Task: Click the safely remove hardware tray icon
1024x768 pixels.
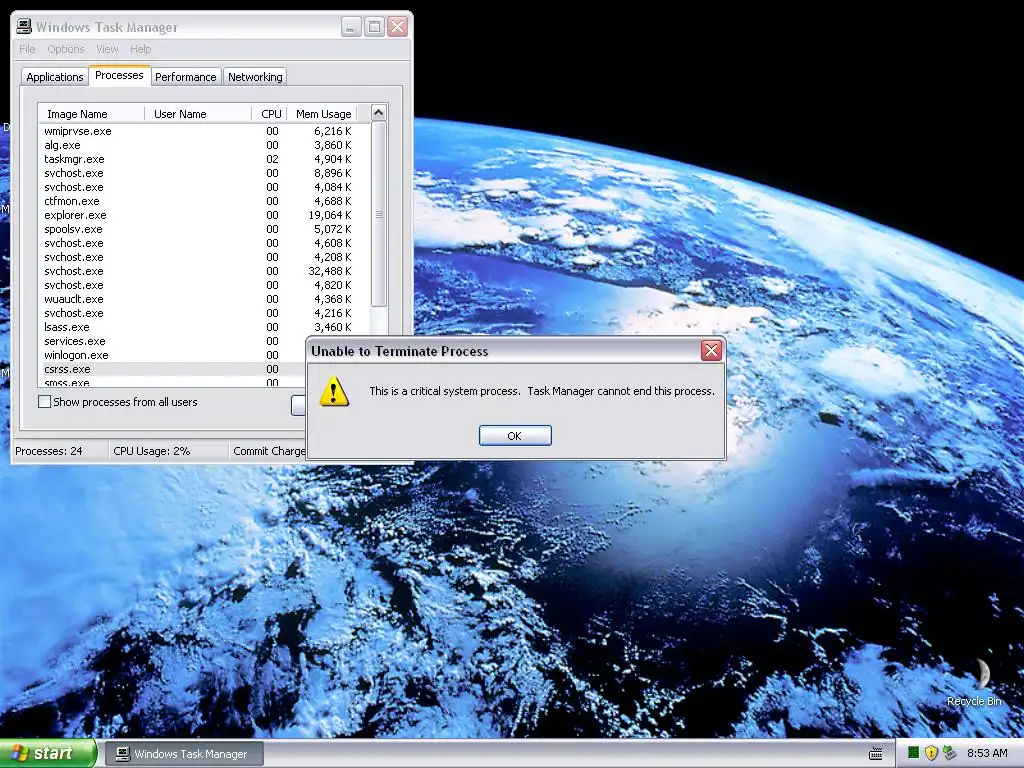Action: (949, 753)
